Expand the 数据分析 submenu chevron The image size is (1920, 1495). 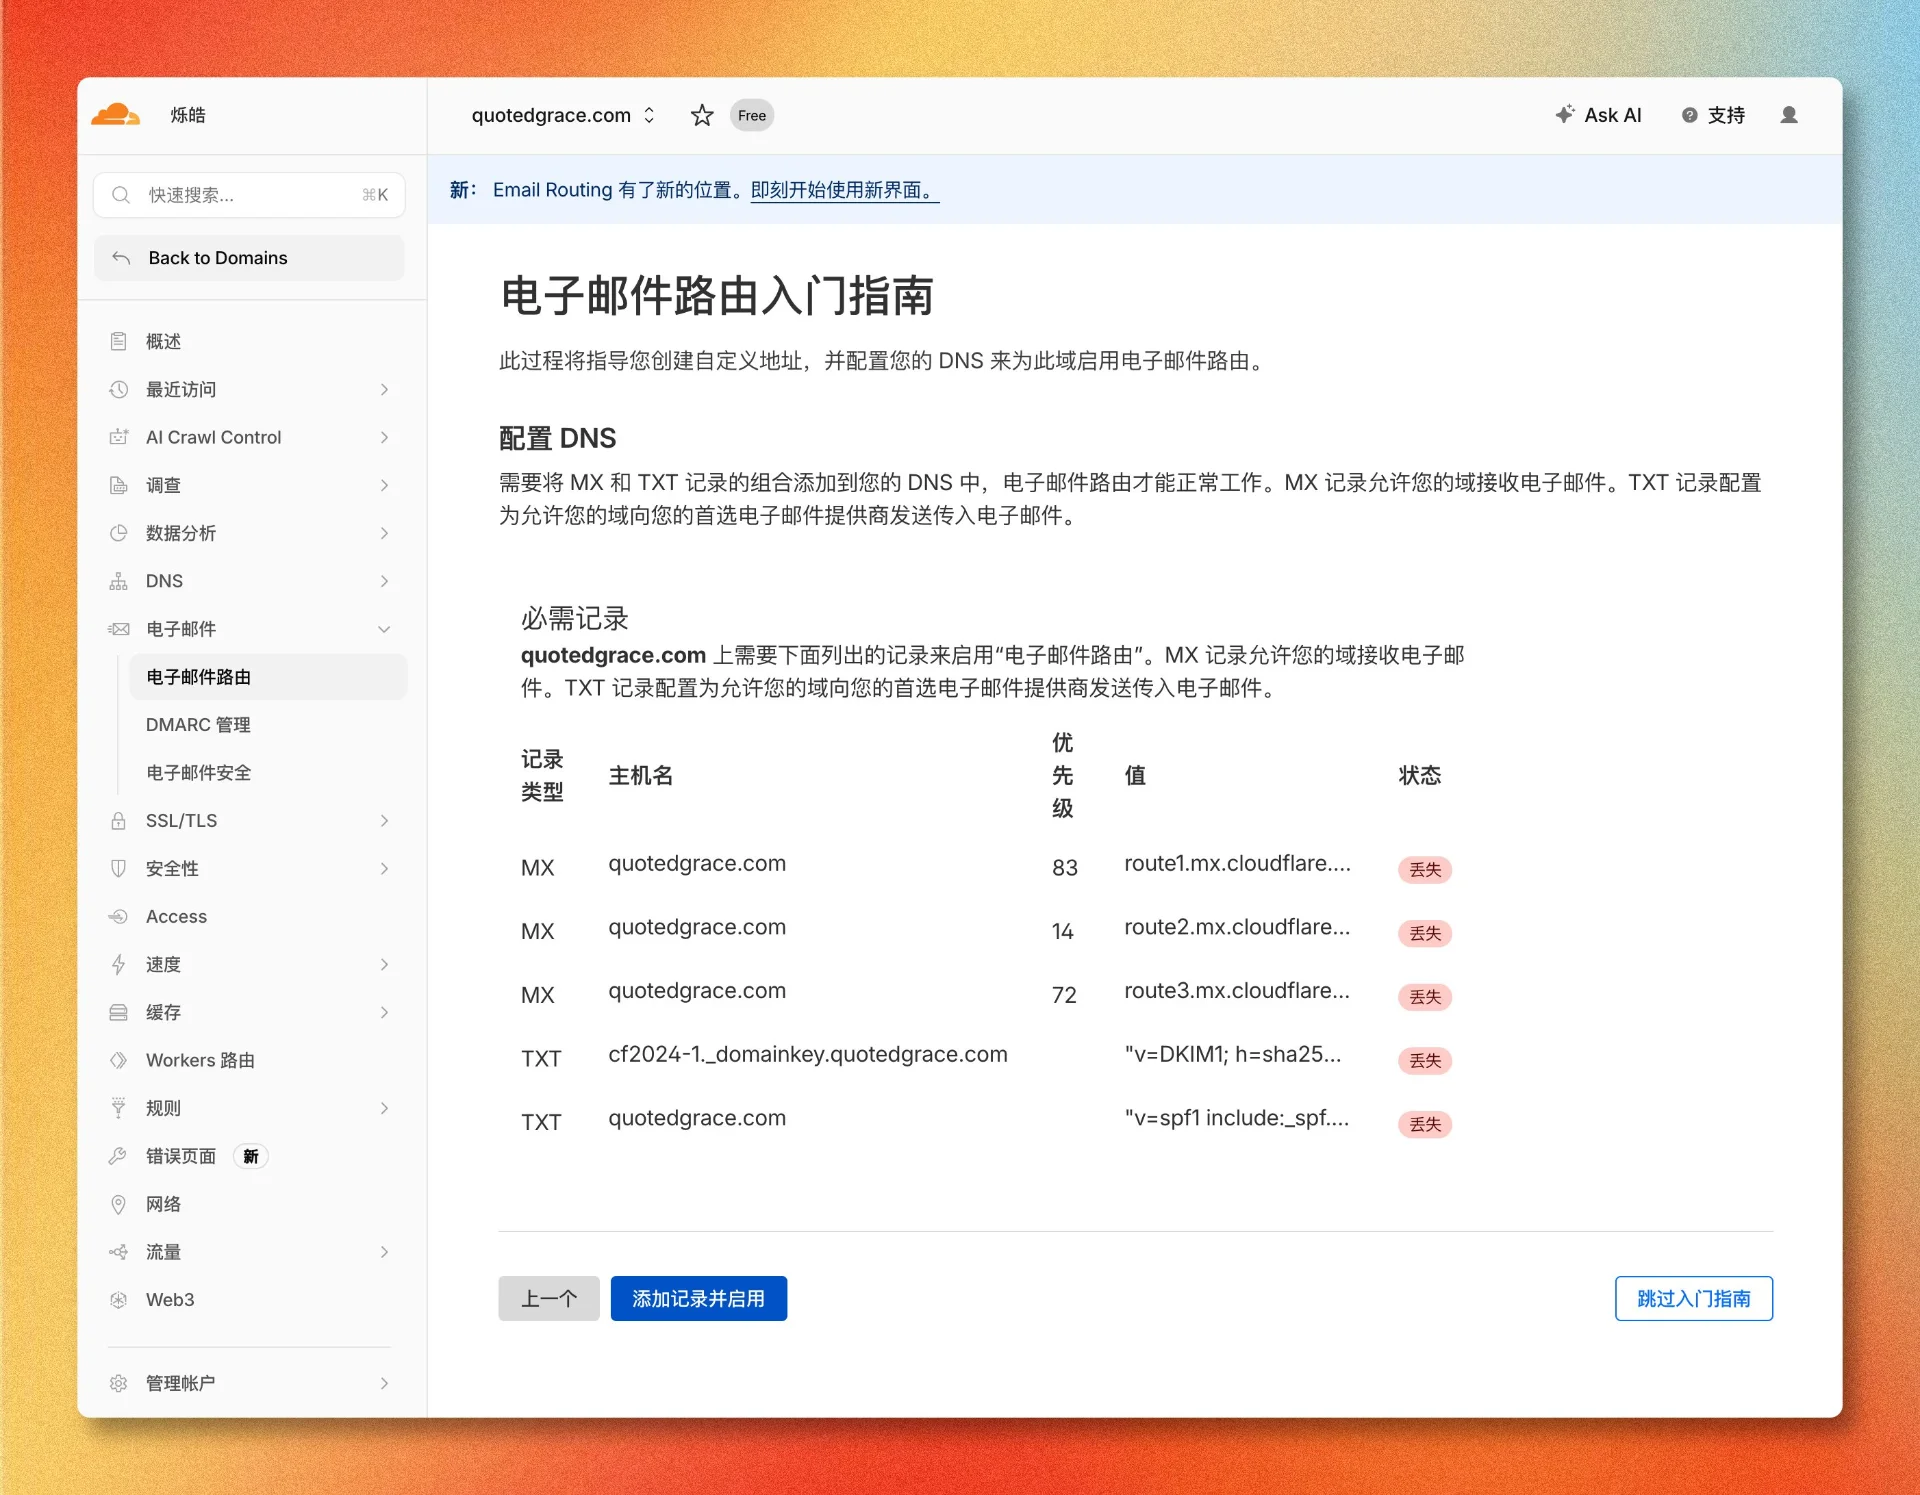[384, 533]
